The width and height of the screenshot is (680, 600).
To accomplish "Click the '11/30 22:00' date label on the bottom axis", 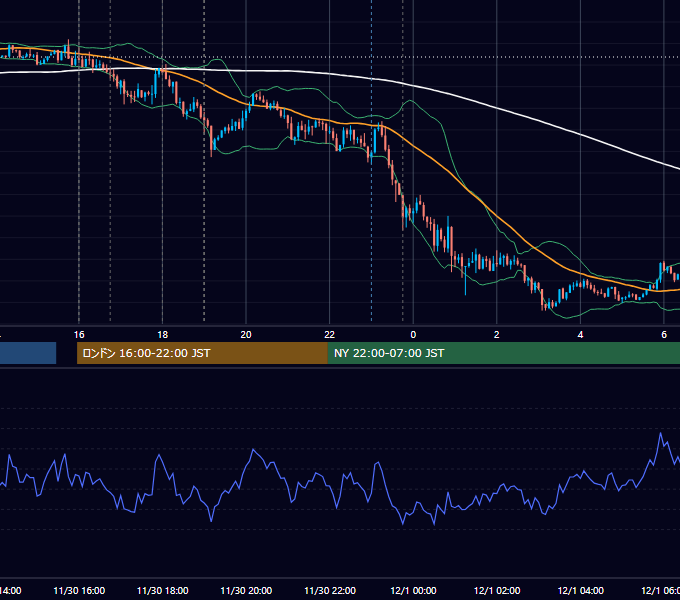I will (330, 590).
